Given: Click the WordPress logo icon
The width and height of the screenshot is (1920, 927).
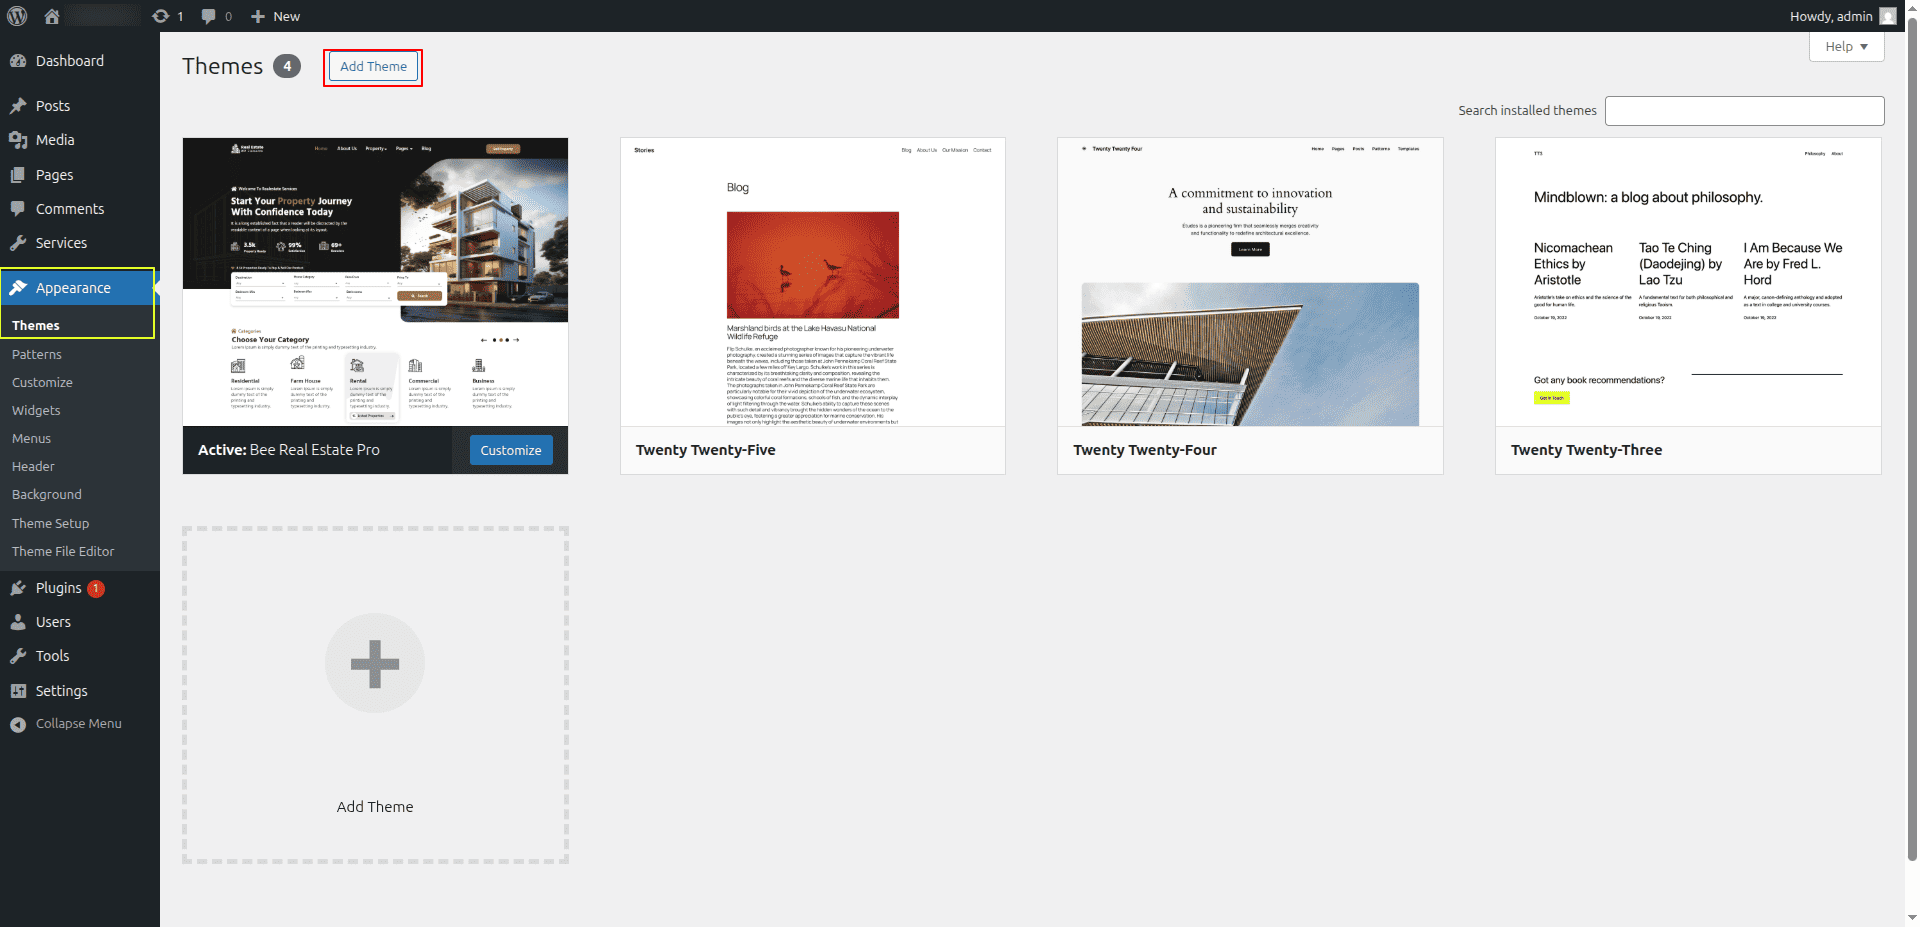Looking at the screenshot, I should click(x=18, y=16).
